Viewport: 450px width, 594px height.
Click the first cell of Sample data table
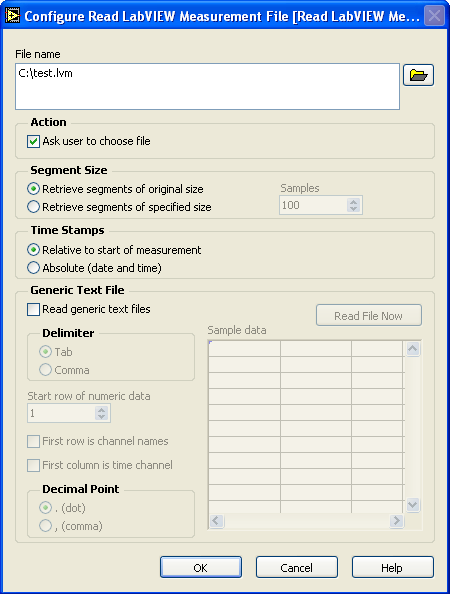(244, 349)
